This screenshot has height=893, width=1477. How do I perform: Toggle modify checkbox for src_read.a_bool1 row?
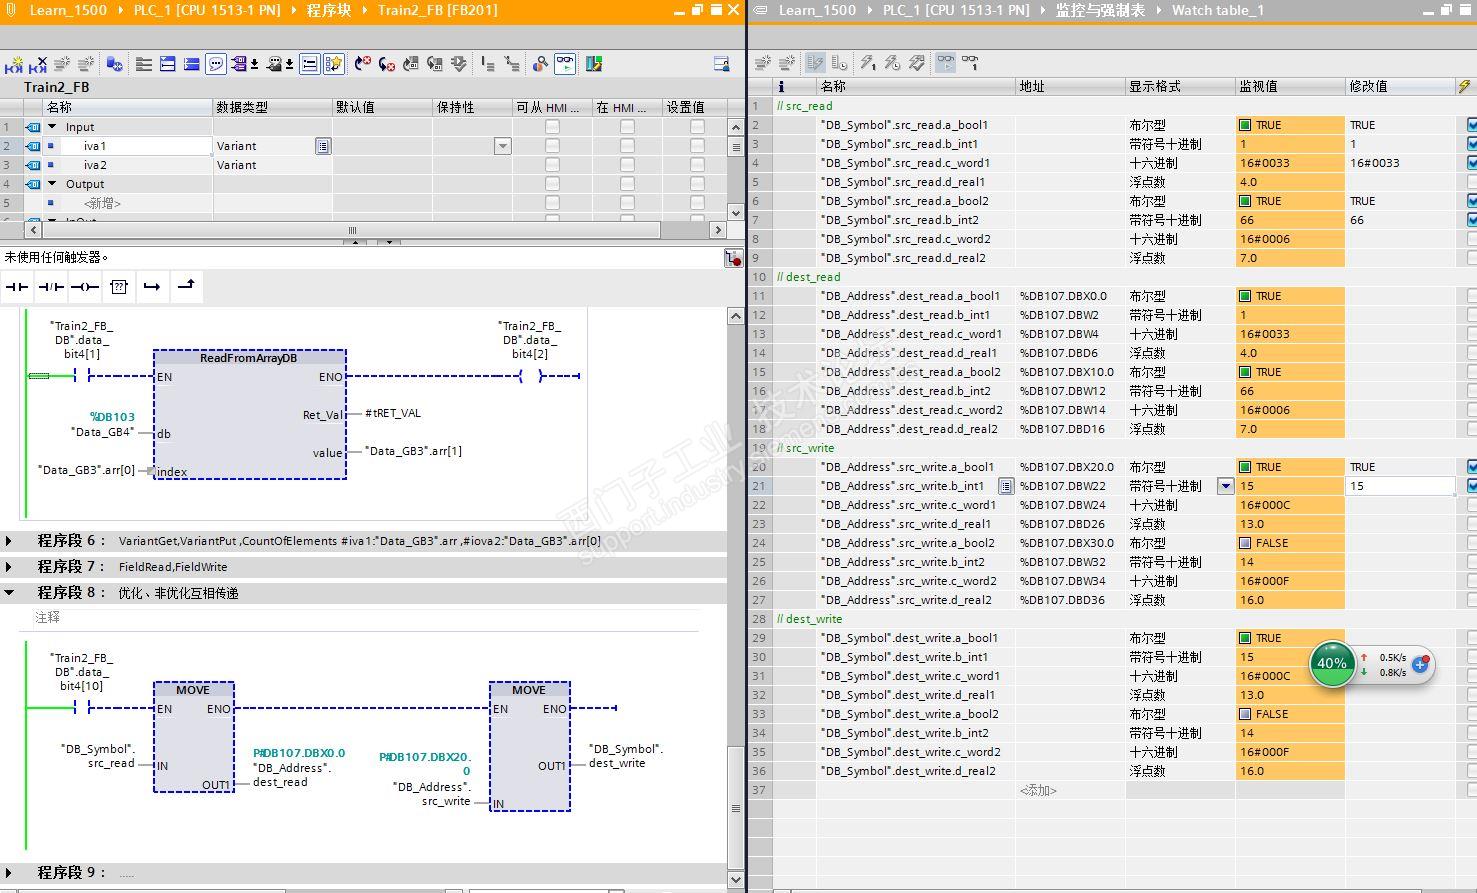1471,125
